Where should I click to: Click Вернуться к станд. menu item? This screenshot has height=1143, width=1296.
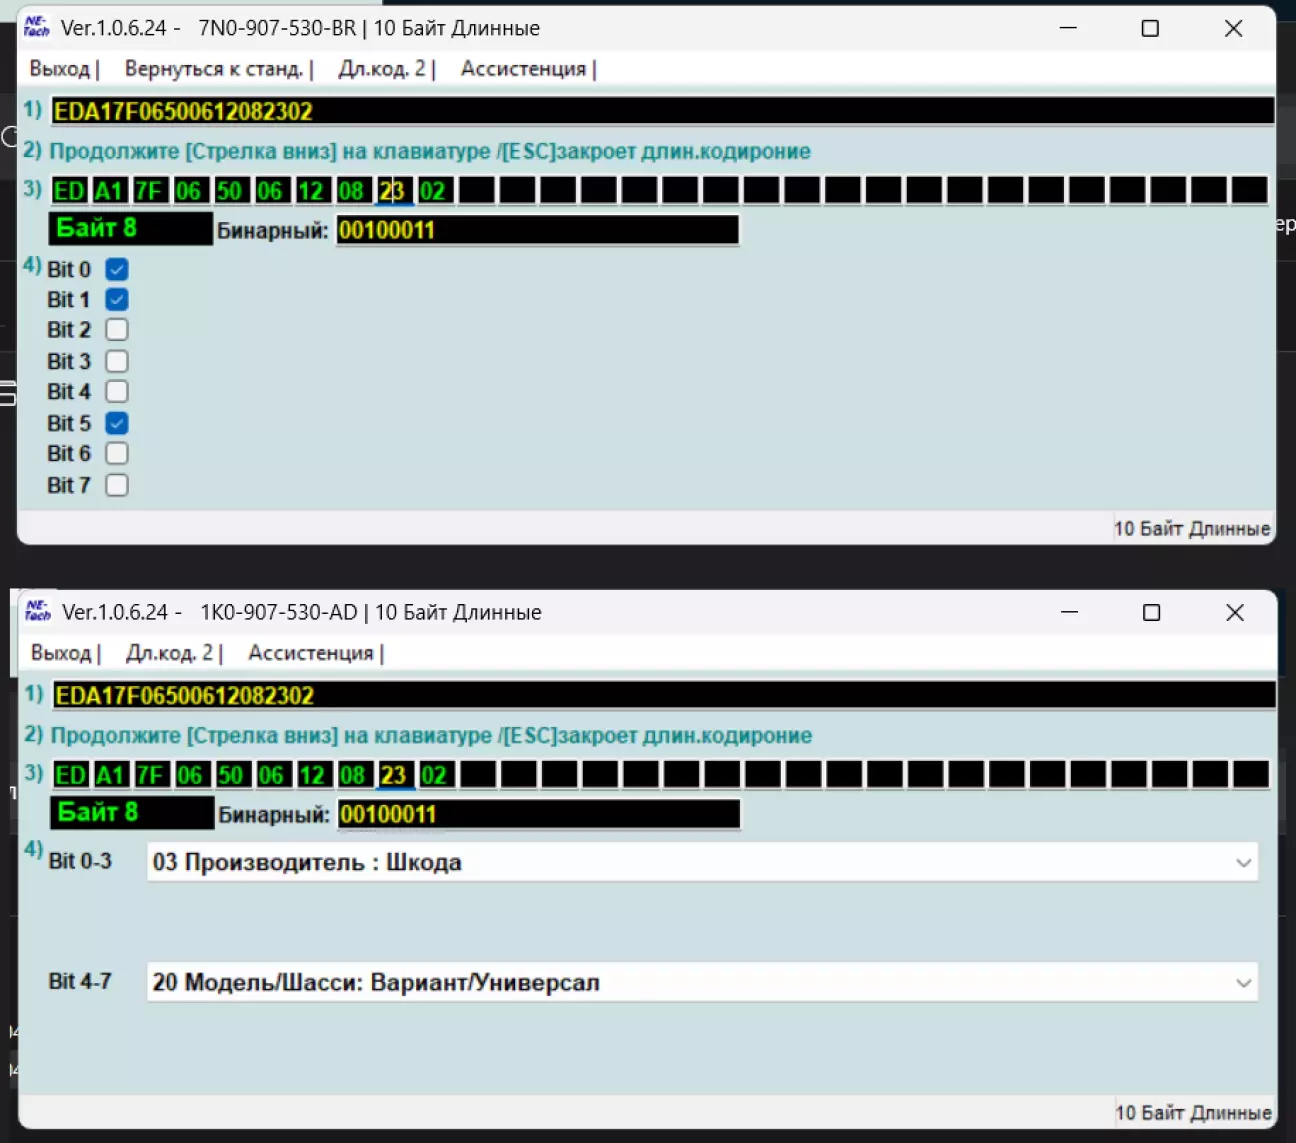point(214,69)
